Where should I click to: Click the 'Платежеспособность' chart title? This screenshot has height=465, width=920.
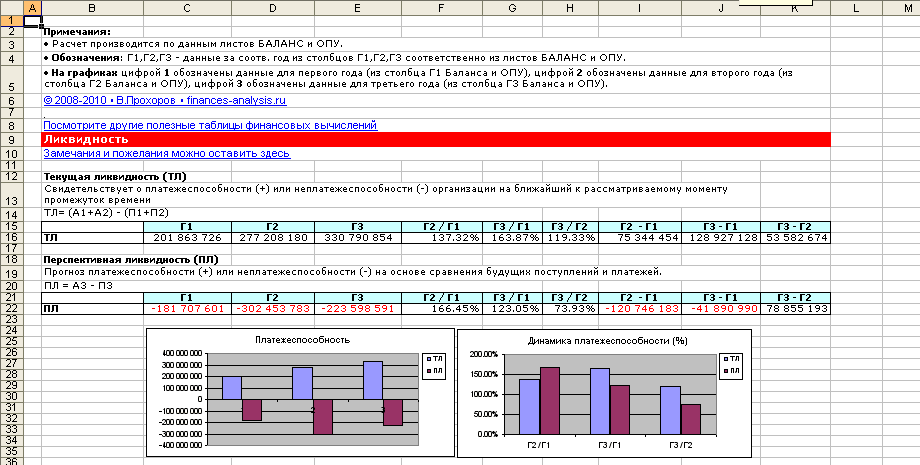[303, 340]
